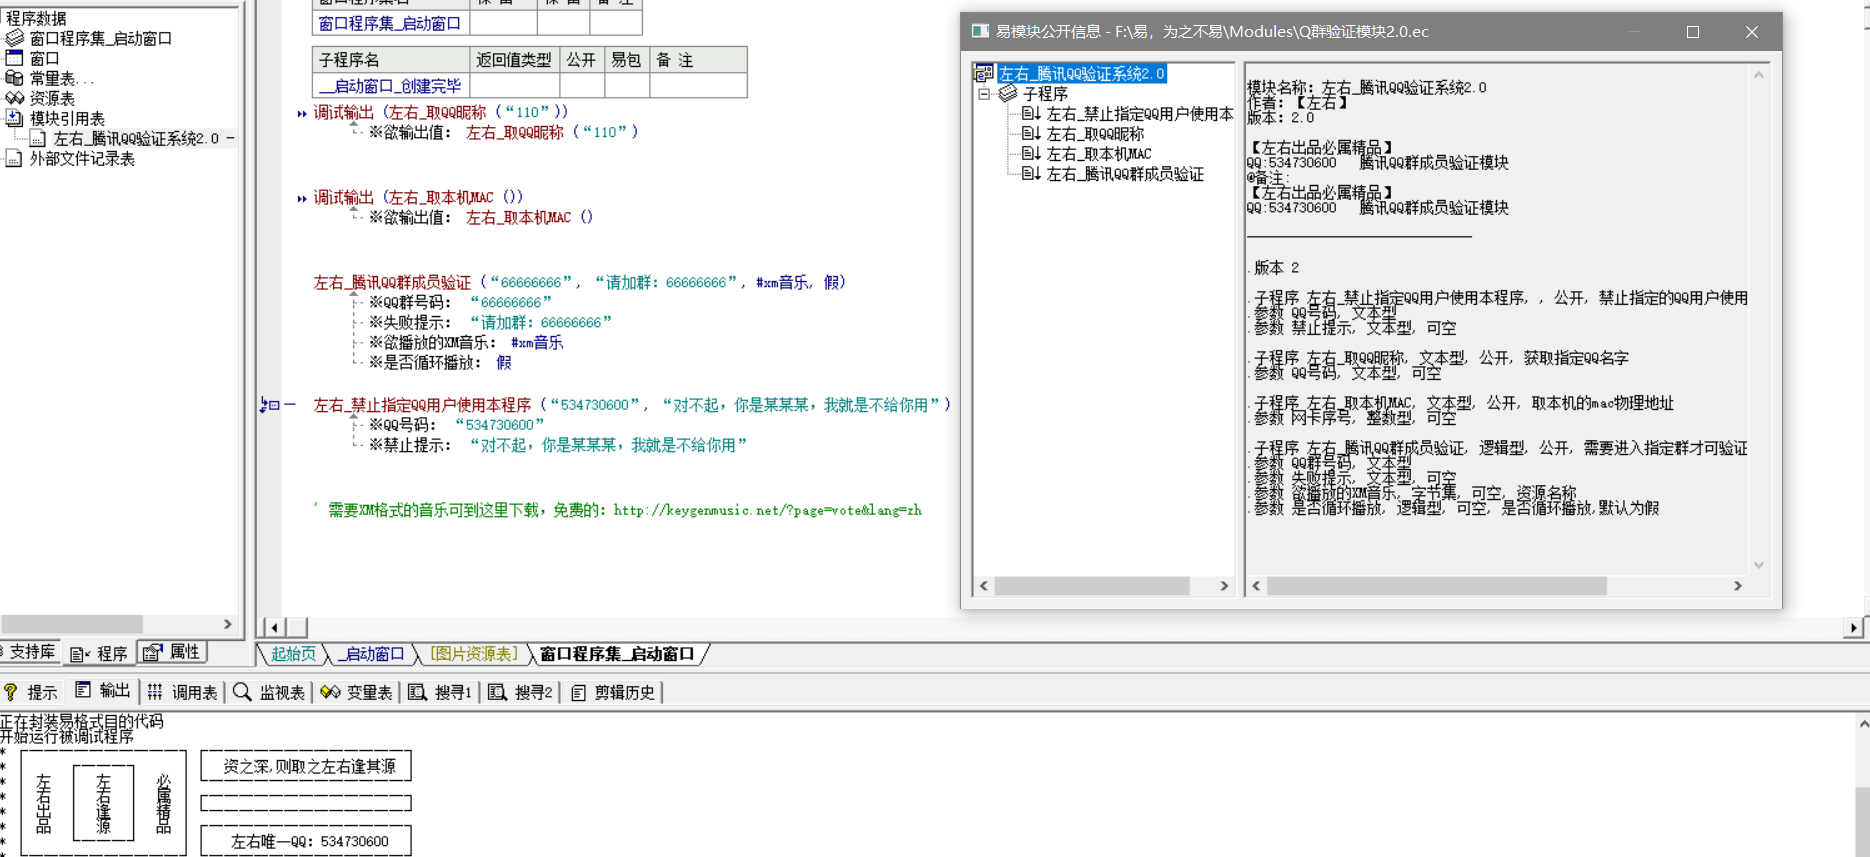Open the 常量表 constants table icon
Viewport: 1870px width, 857px height.
[x=14, y=78]
